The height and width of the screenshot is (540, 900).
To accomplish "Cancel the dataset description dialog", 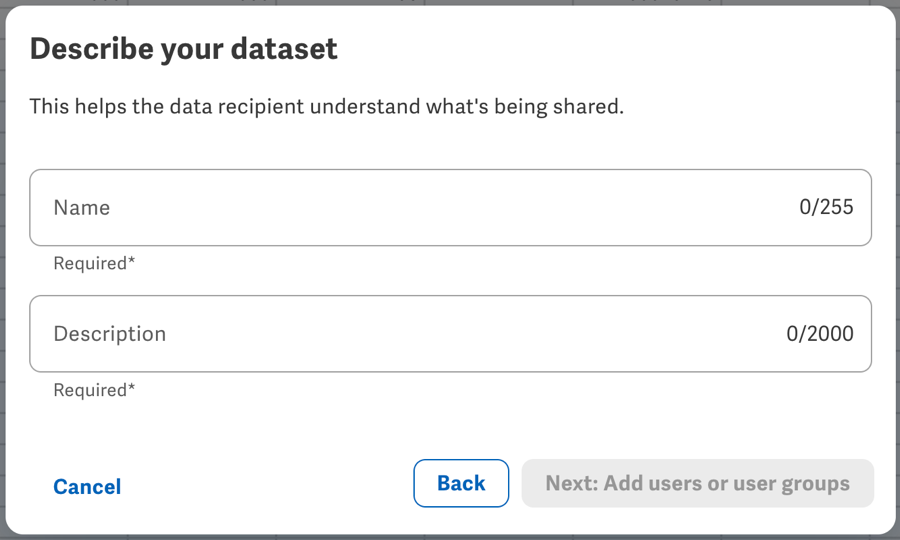I will click(87, 487).
